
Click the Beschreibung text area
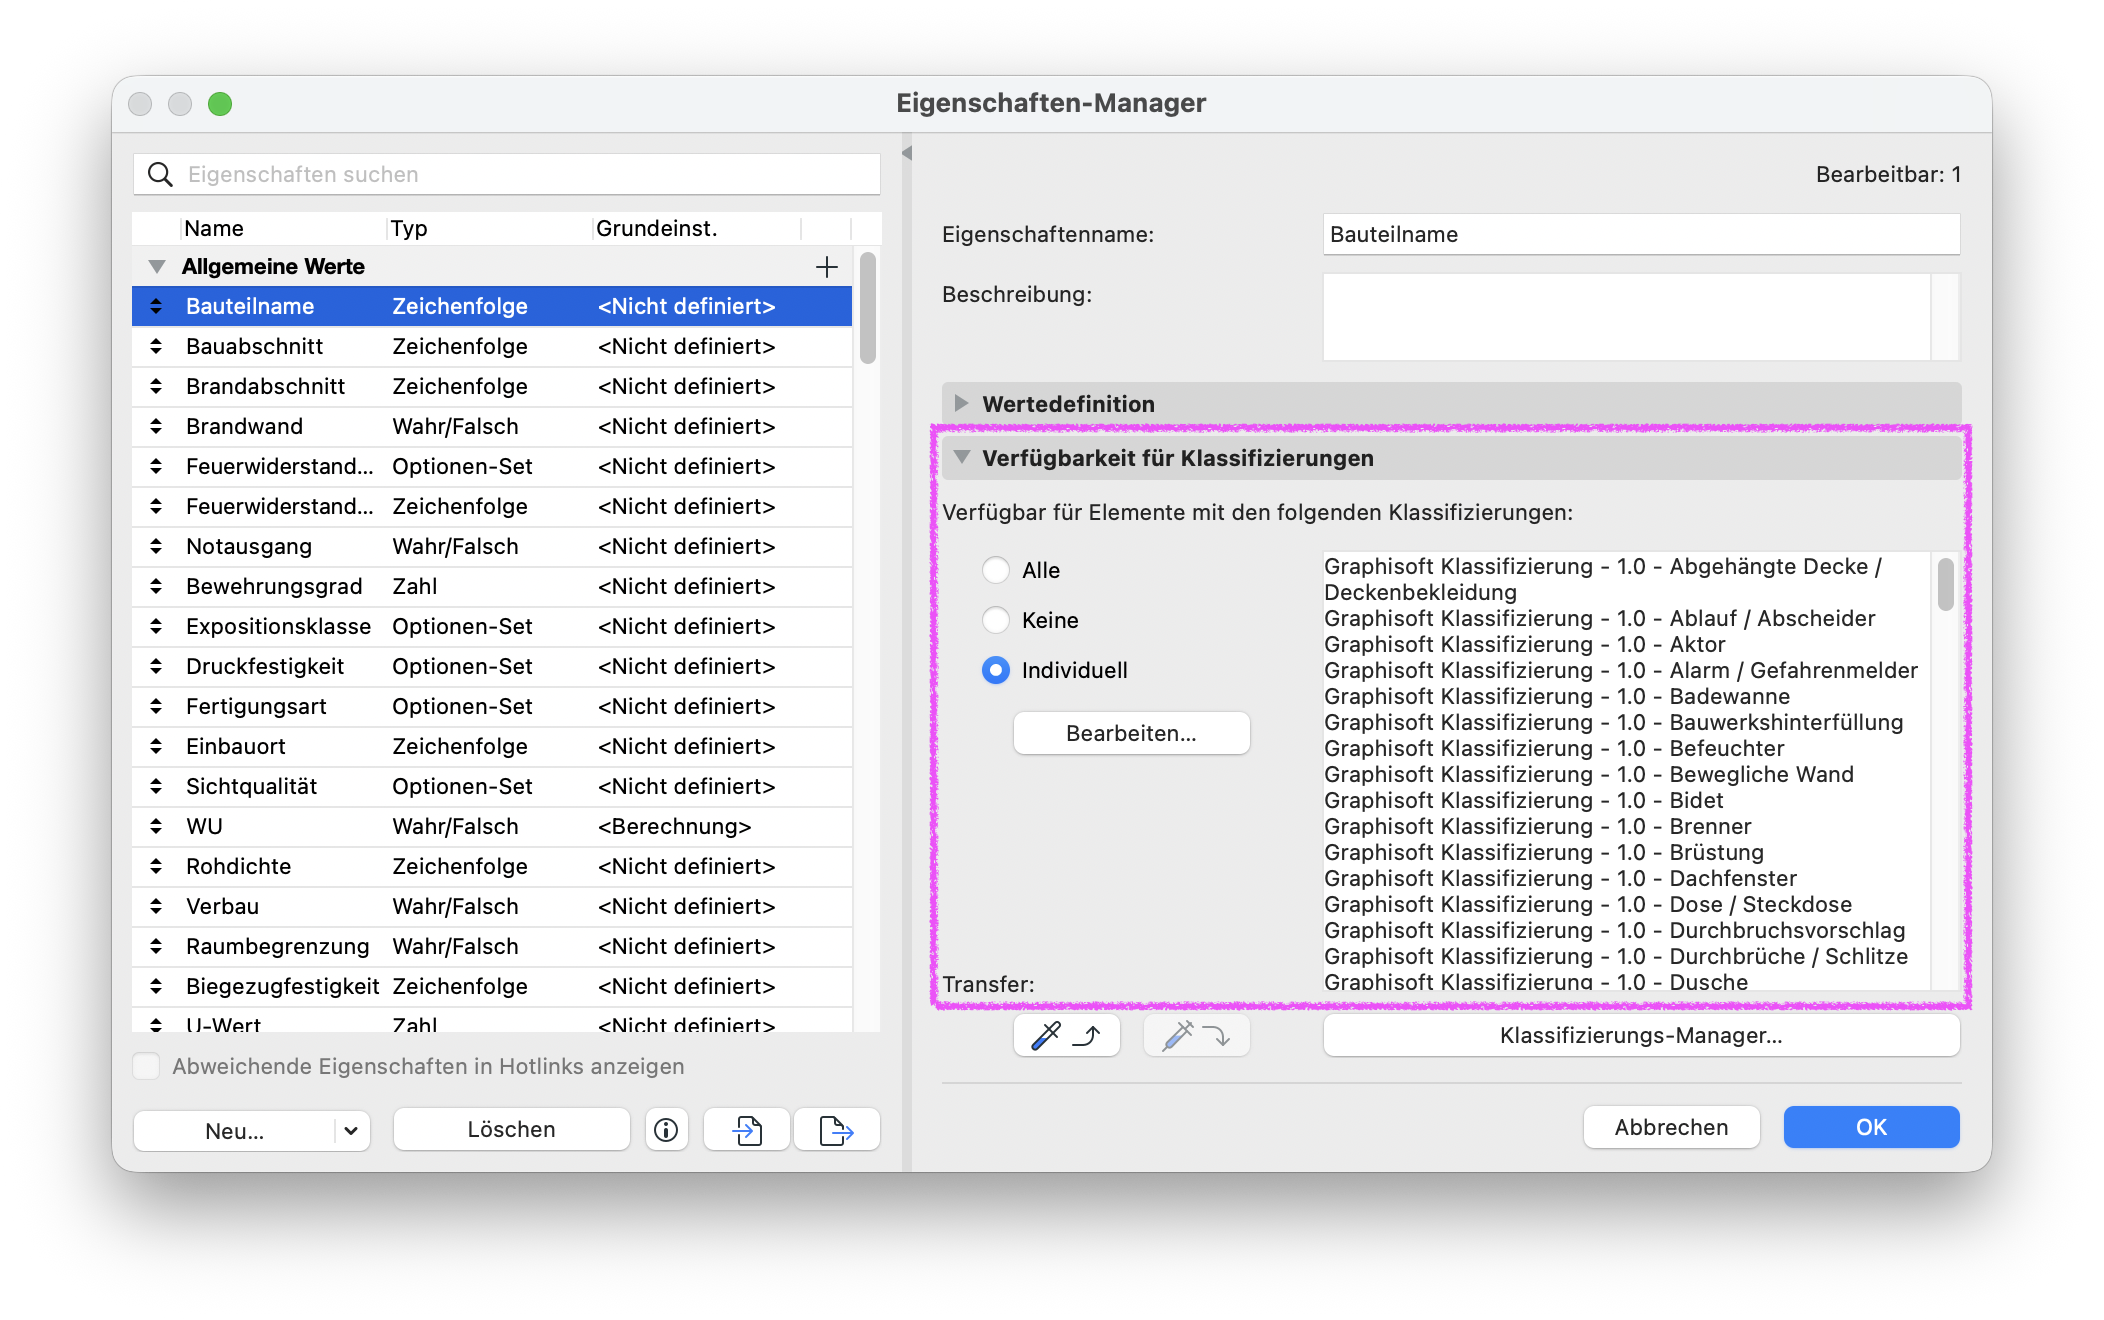1627,317
